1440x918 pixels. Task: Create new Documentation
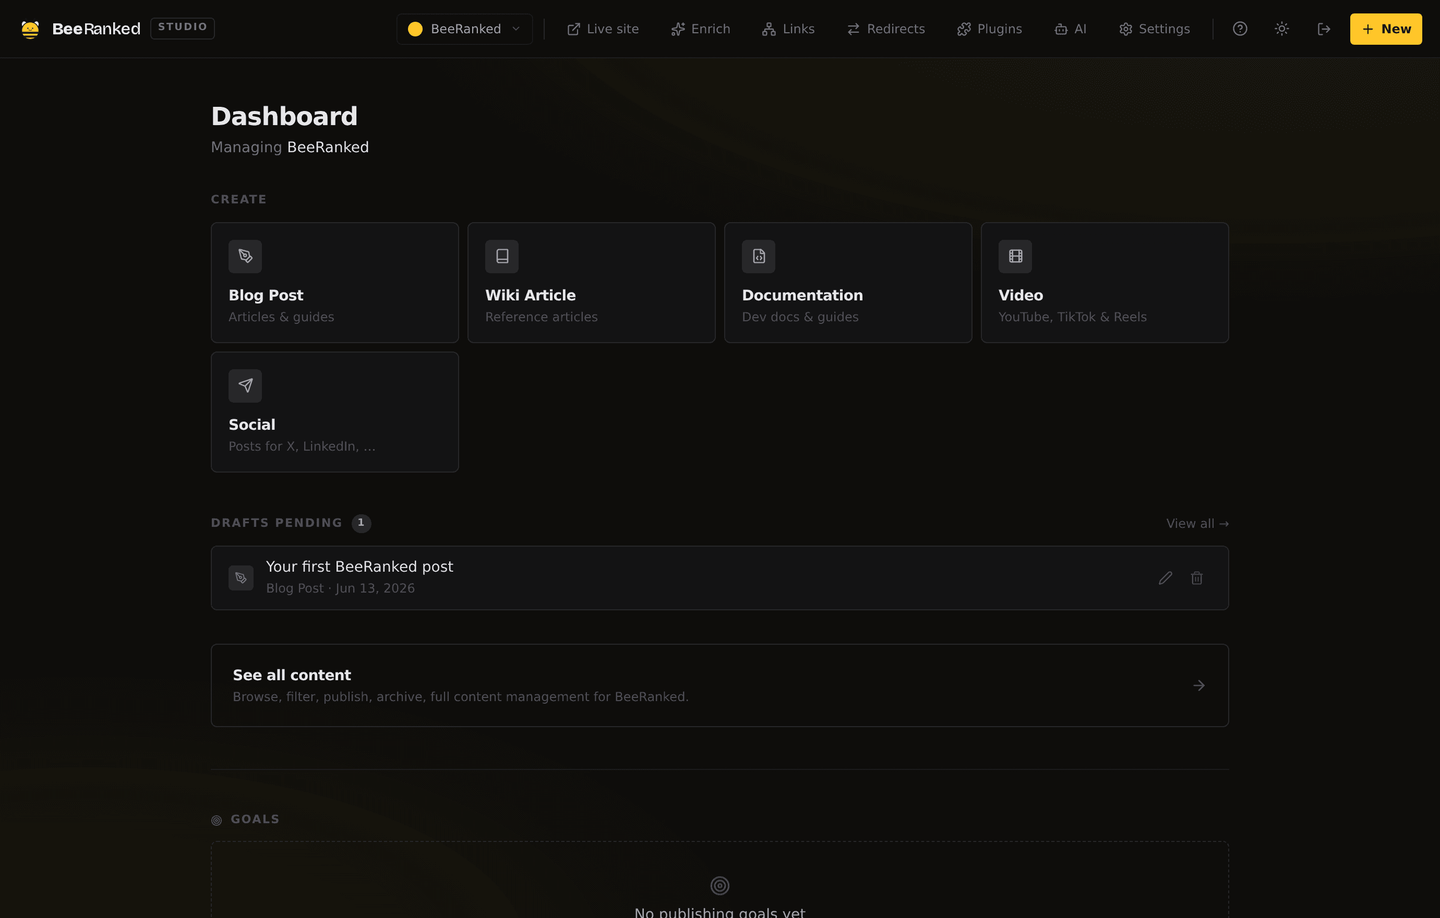pyautogui.click(x=848, y=283)
